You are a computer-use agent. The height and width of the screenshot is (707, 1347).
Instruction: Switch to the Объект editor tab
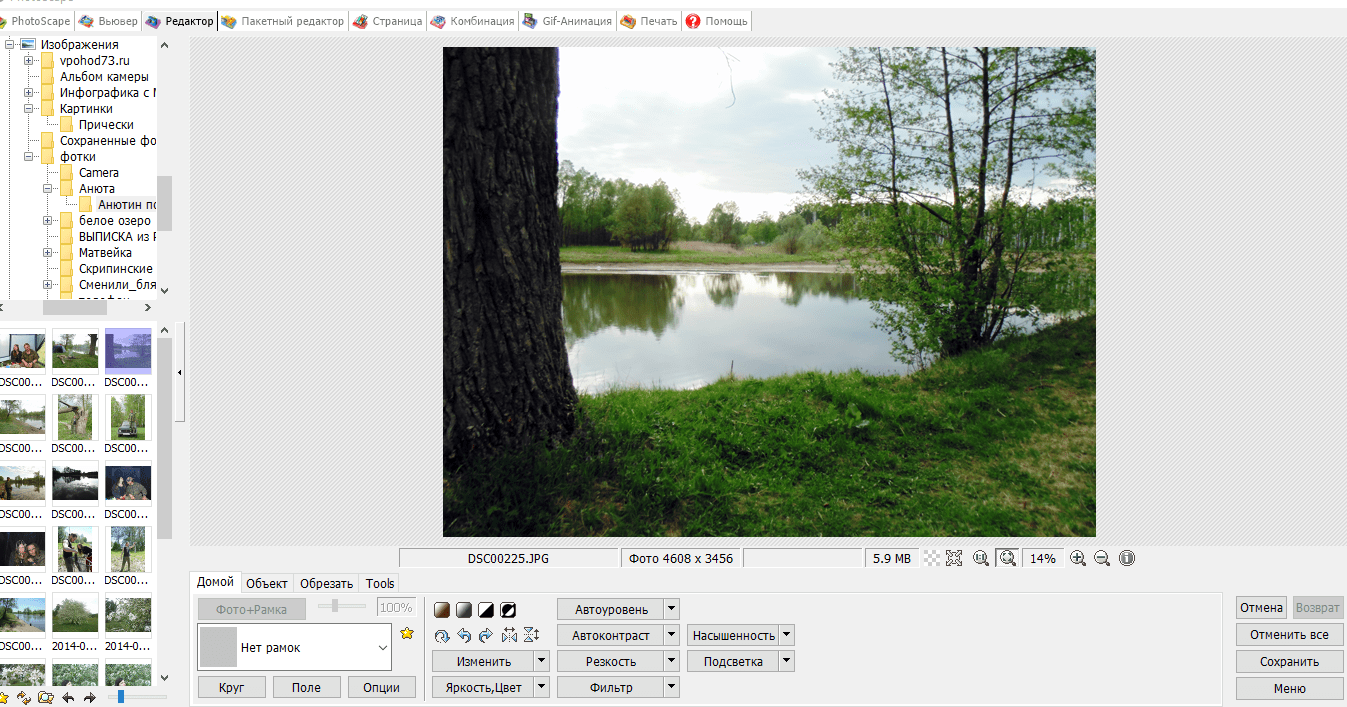(267, 583)
